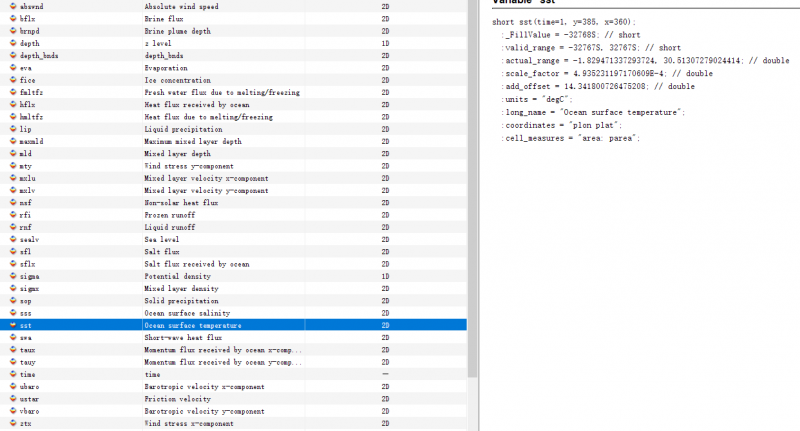Select the Absolute wind speed row

[x=200, y=6]
